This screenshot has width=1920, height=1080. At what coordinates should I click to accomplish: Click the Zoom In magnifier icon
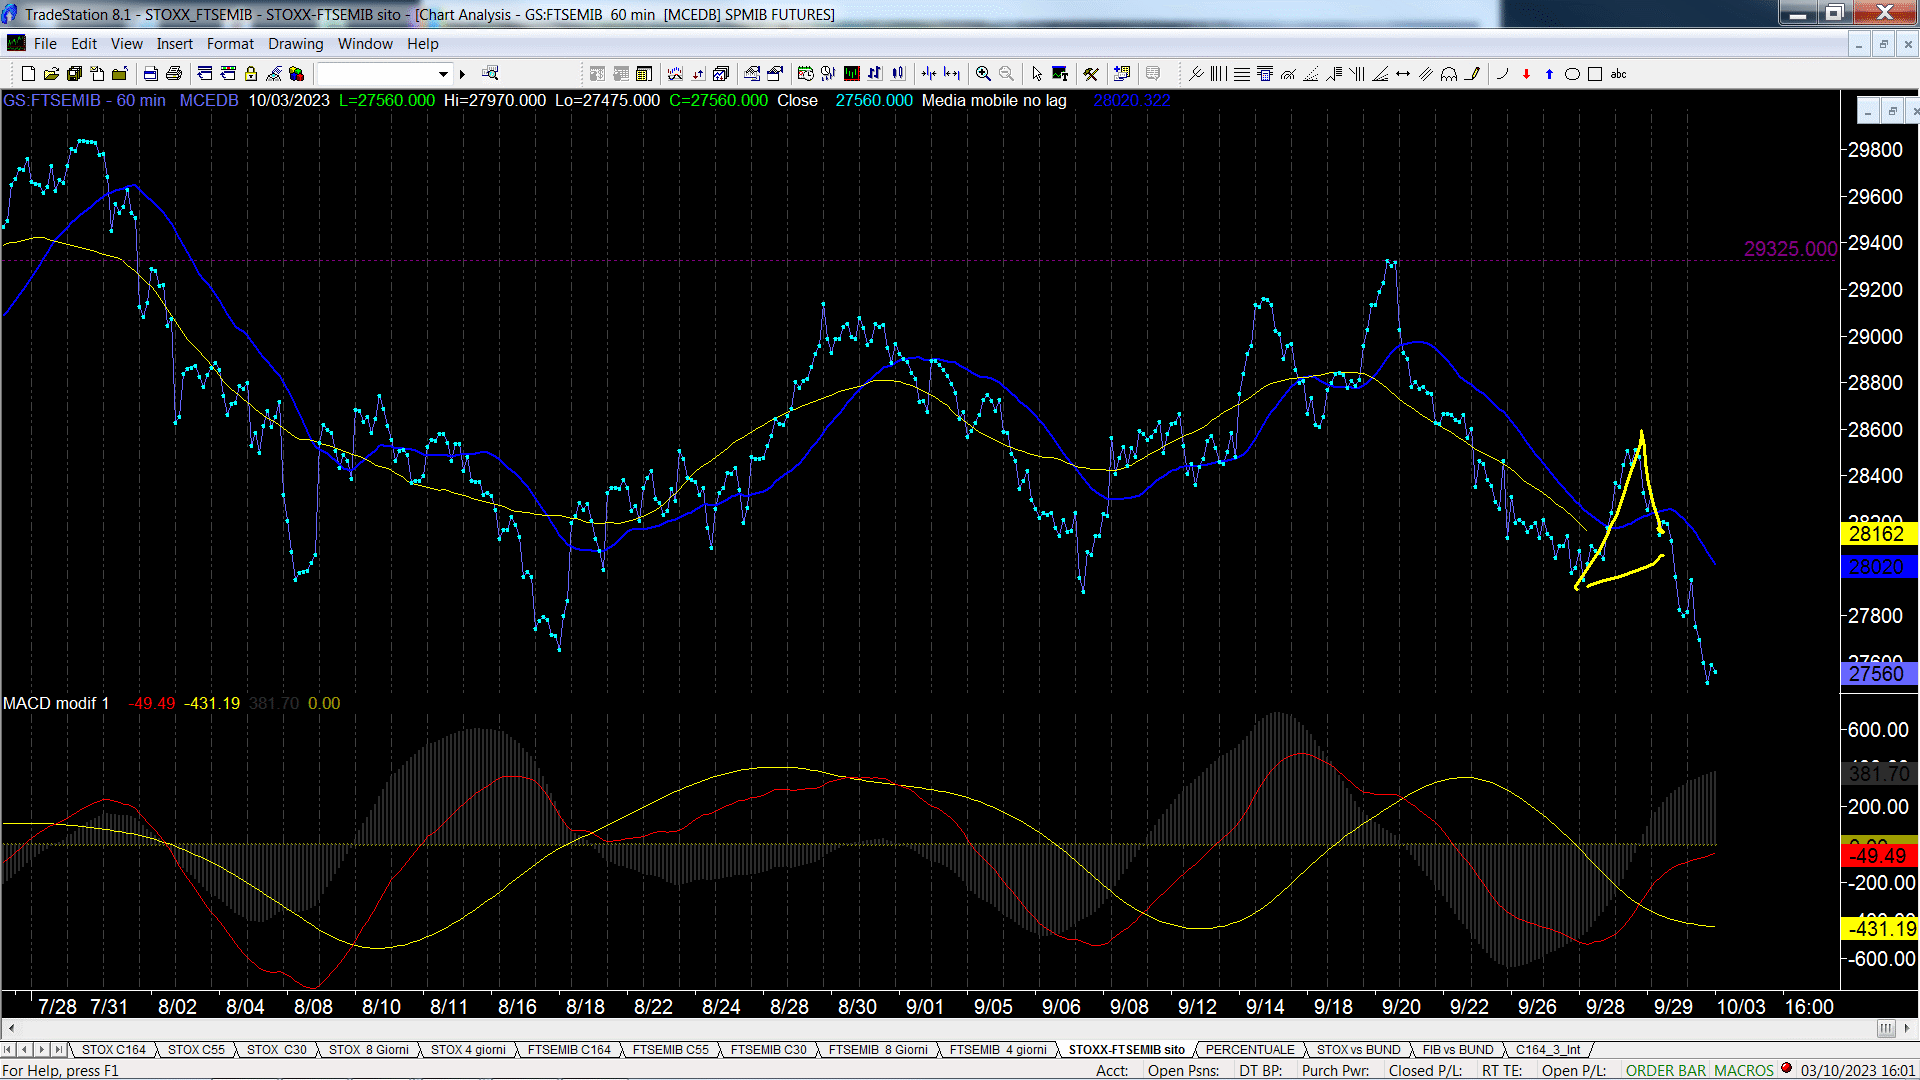pos(983,73)
